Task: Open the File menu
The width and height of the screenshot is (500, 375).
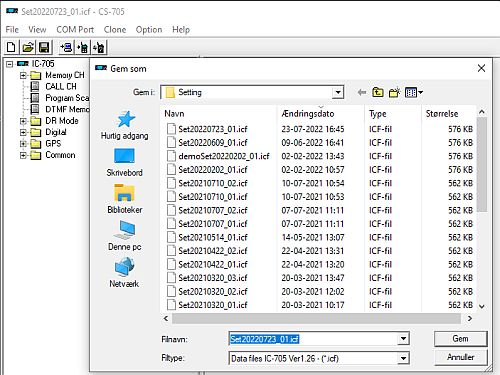Action: [x=12, y=30]
